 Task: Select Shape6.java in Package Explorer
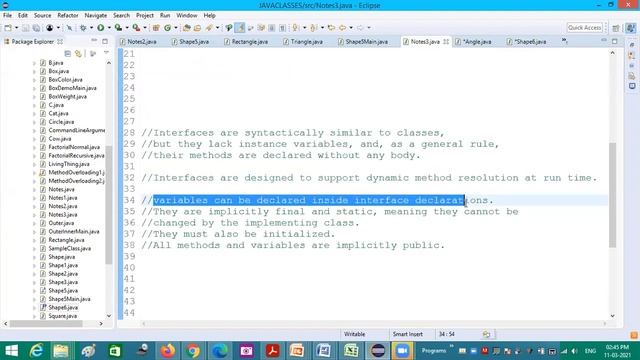point(63,307)
